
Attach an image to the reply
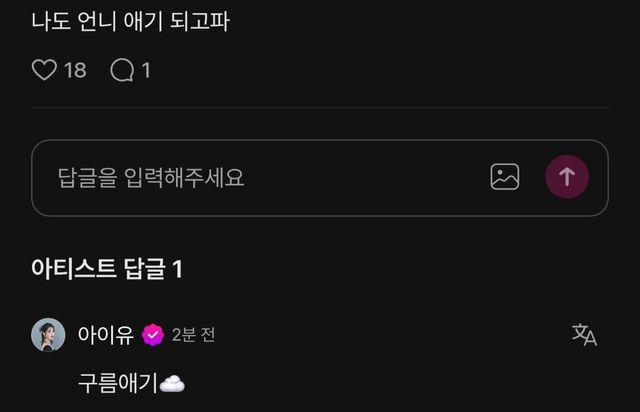coord(504,177)
